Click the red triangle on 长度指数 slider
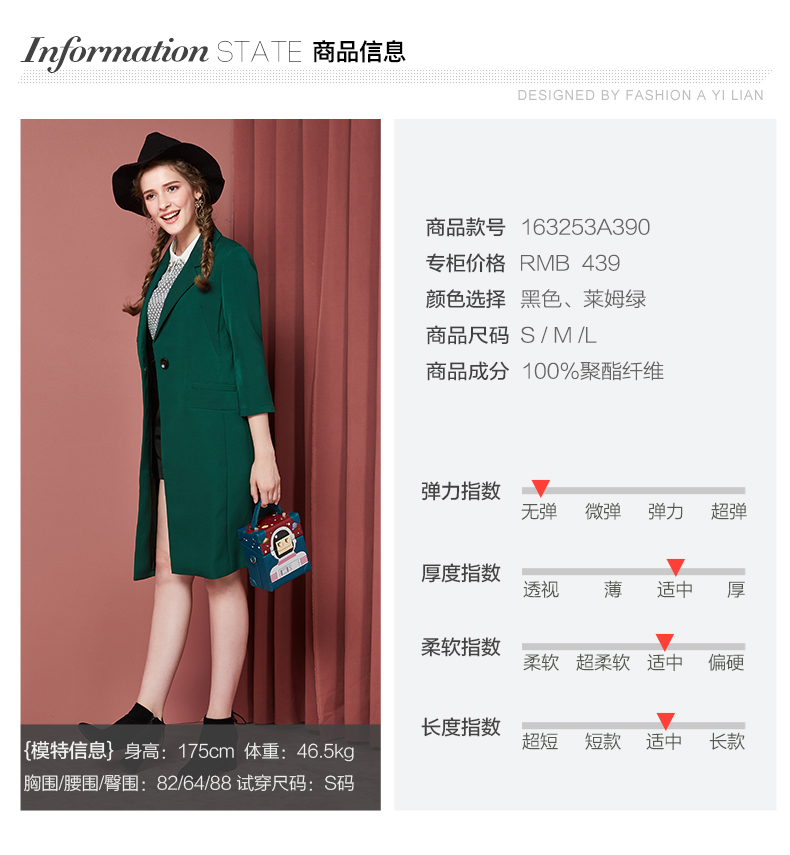The height and width of the screenshot is (855, 790). tap(666, 721)
